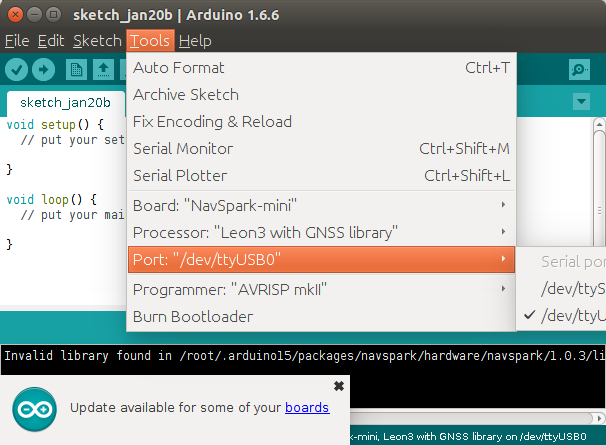This screenshot has width=606, height=445.
Task: Click the status bar board and port text
Action: pos(468,436)
